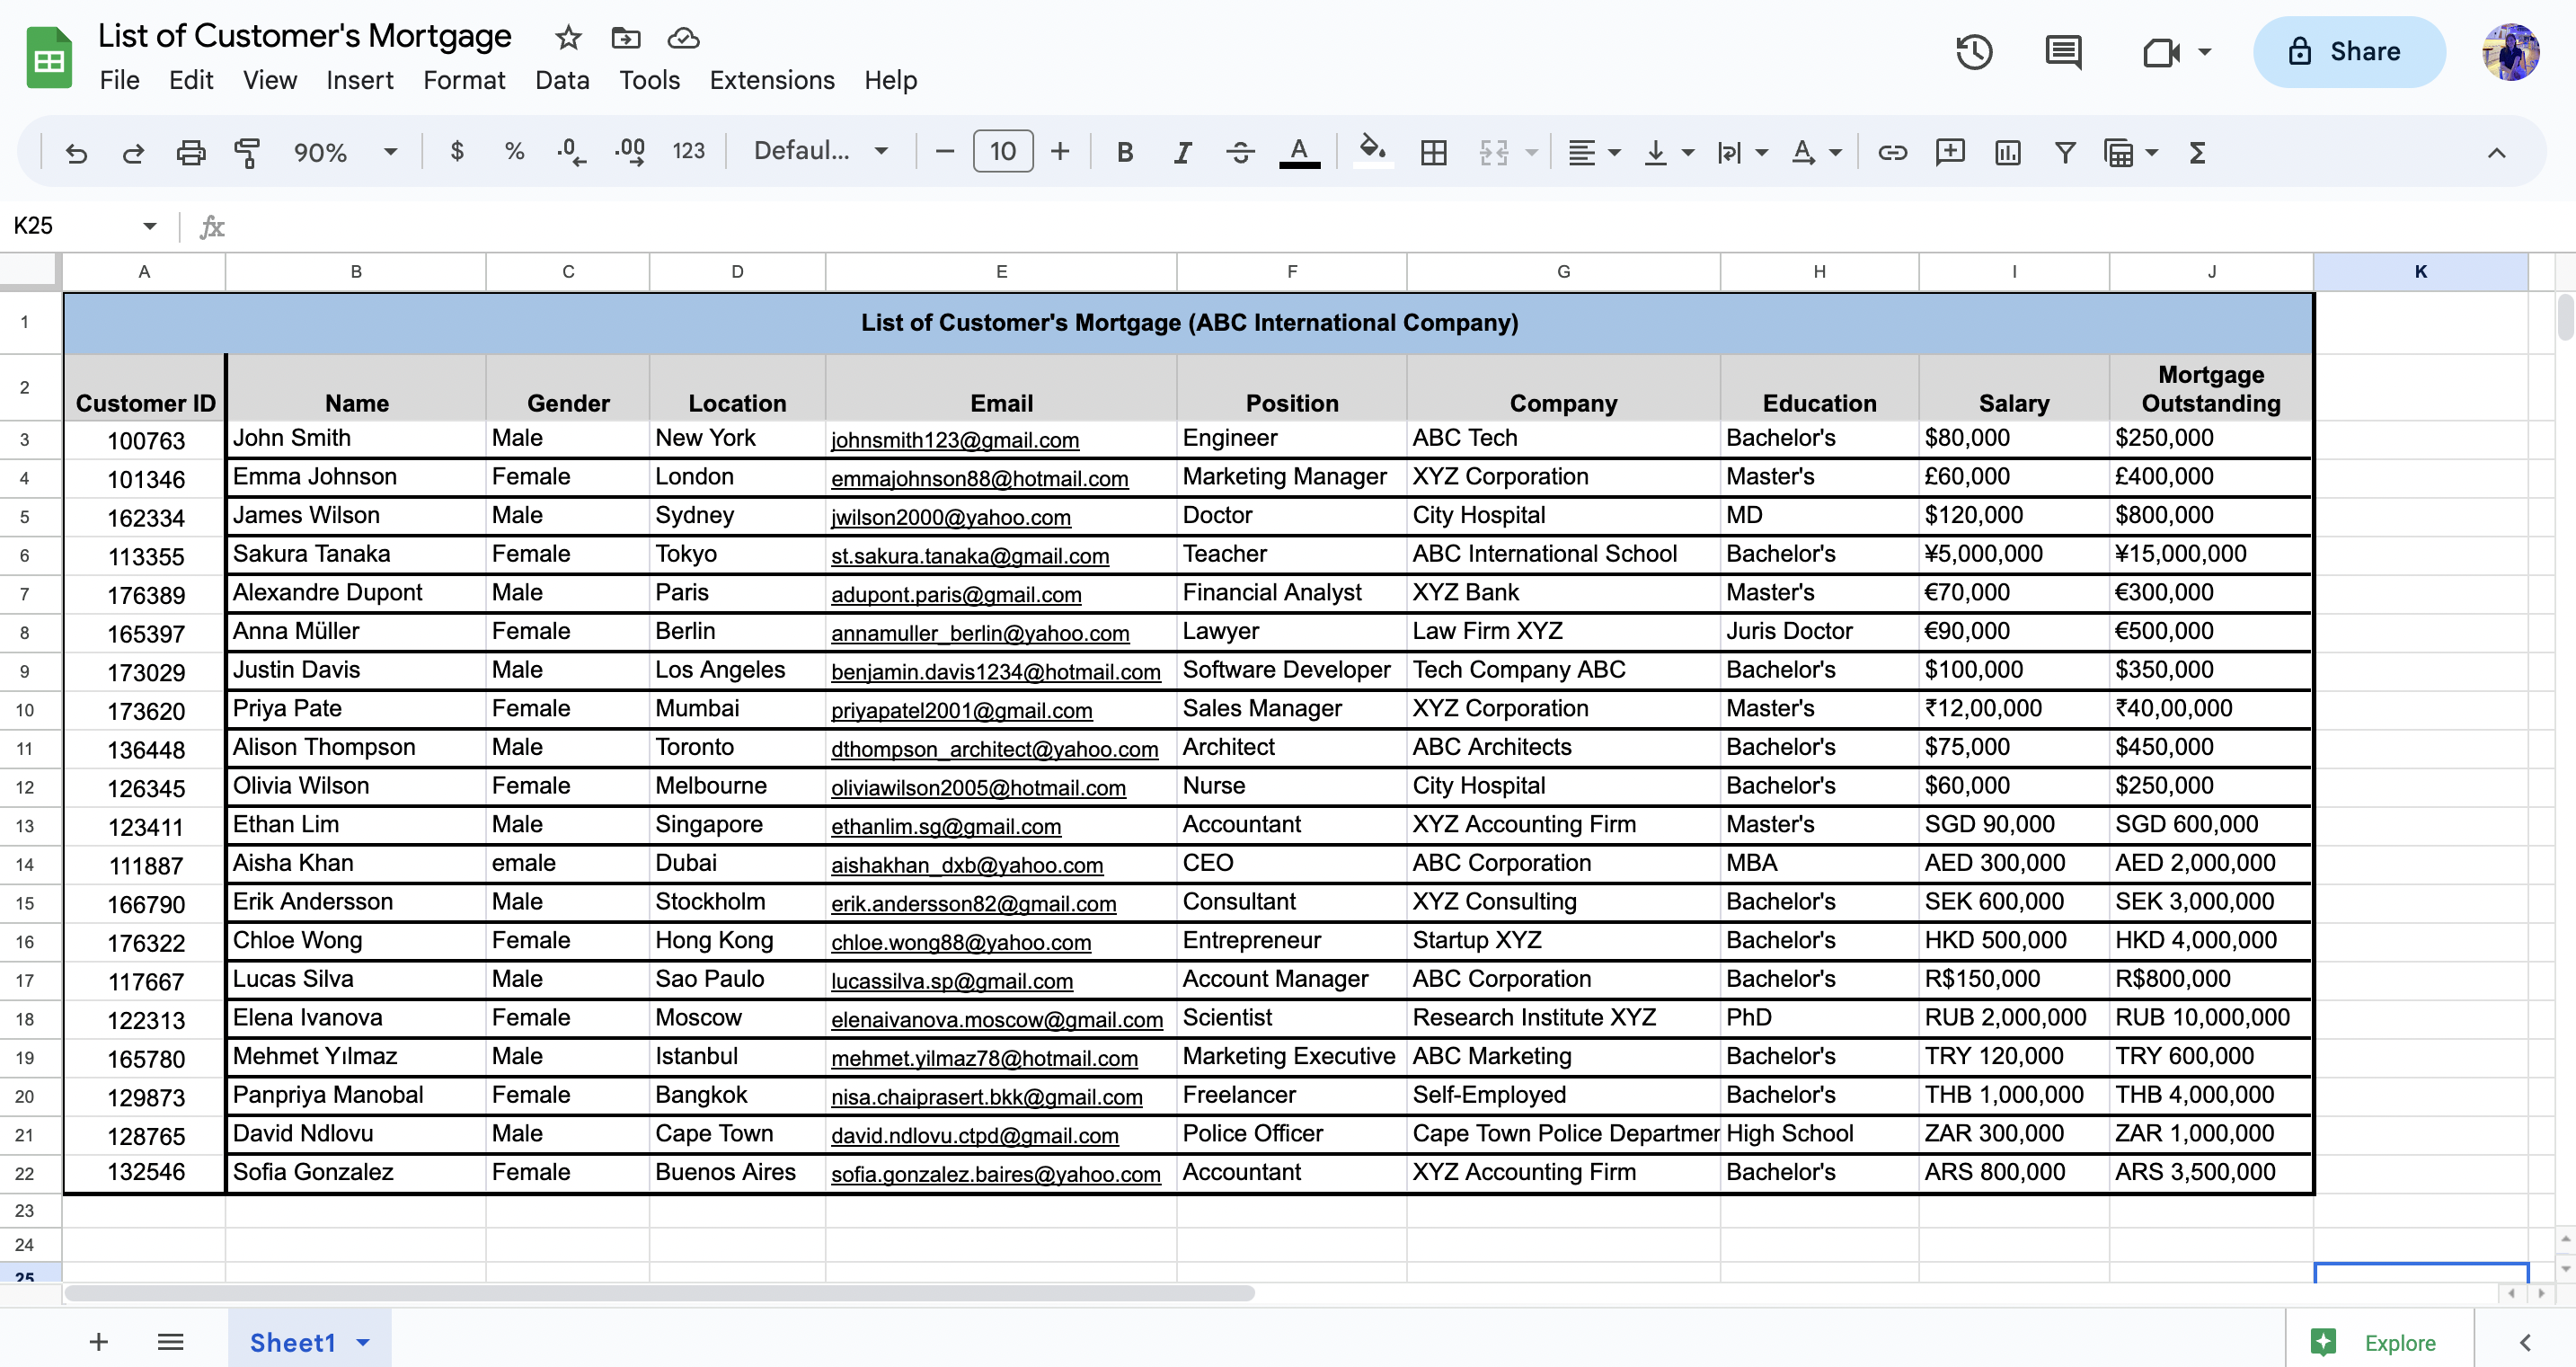The image size is (2576, 1367).
Task: Click the Explore button
Action: [x=2379, y=1342]
